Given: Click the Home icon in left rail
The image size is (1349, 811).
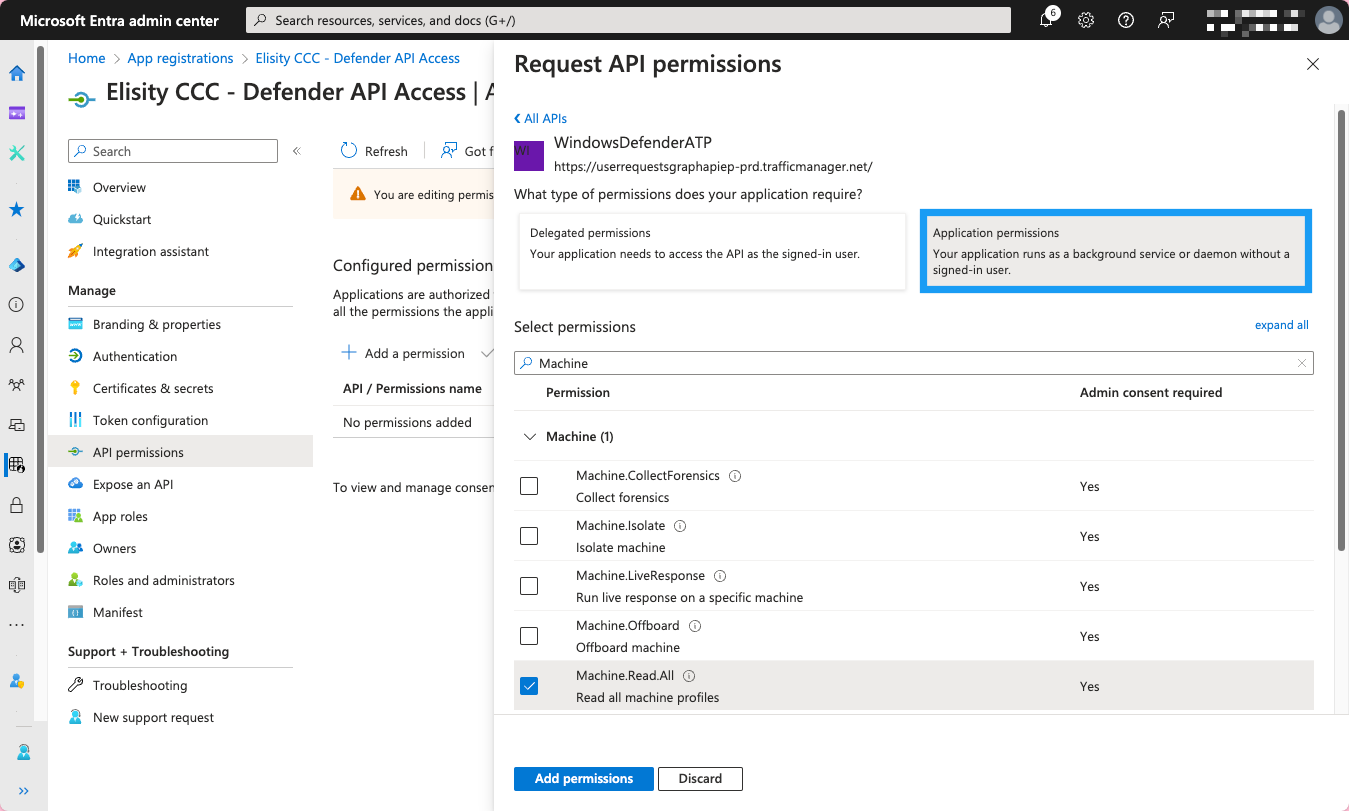Looking at the screenshot, I should coord(17,73).
